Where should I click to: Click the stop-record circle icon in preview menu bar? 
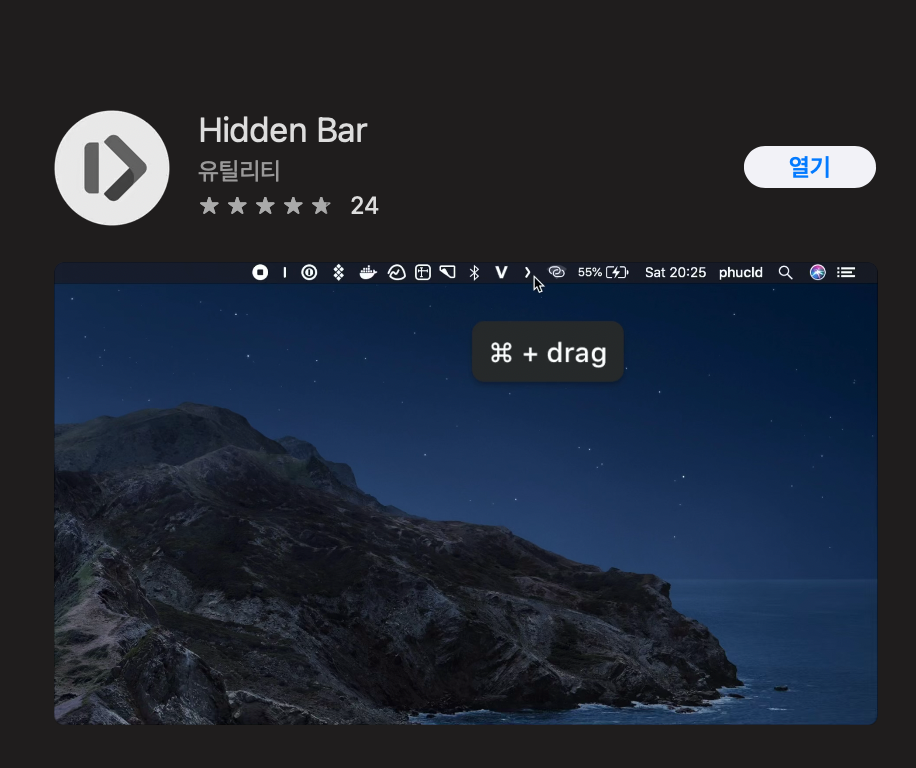point(260,272)
